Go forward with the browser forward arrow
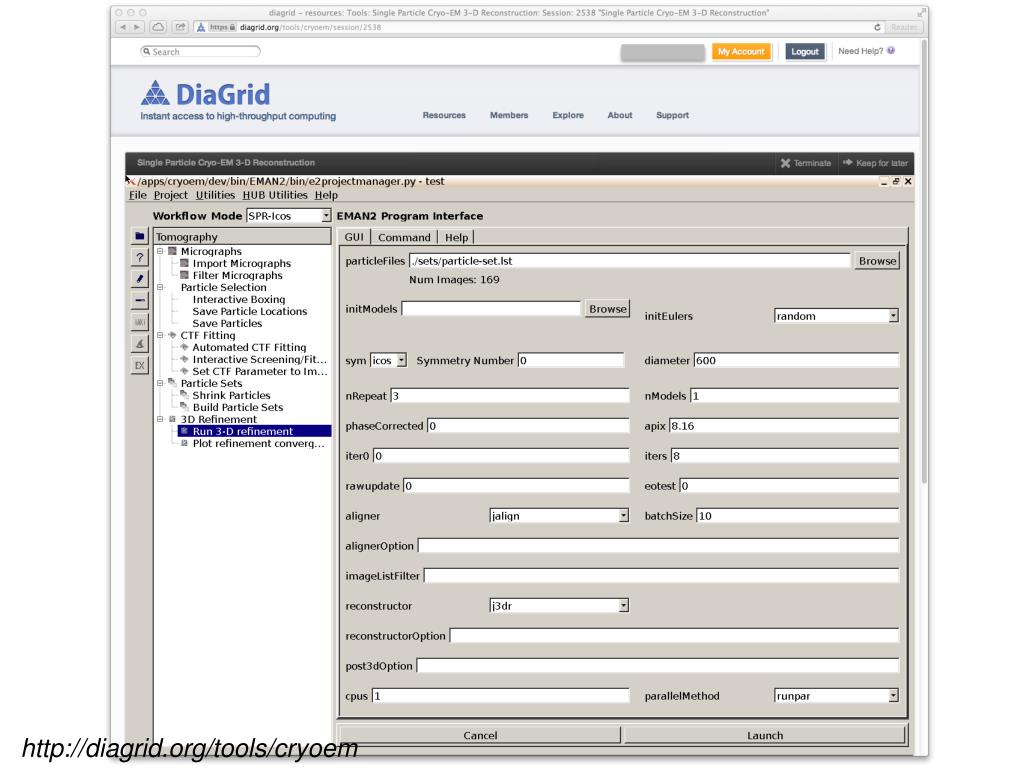Image resolution: width=1024 pixels, height=768 pixels. (136, 27)
